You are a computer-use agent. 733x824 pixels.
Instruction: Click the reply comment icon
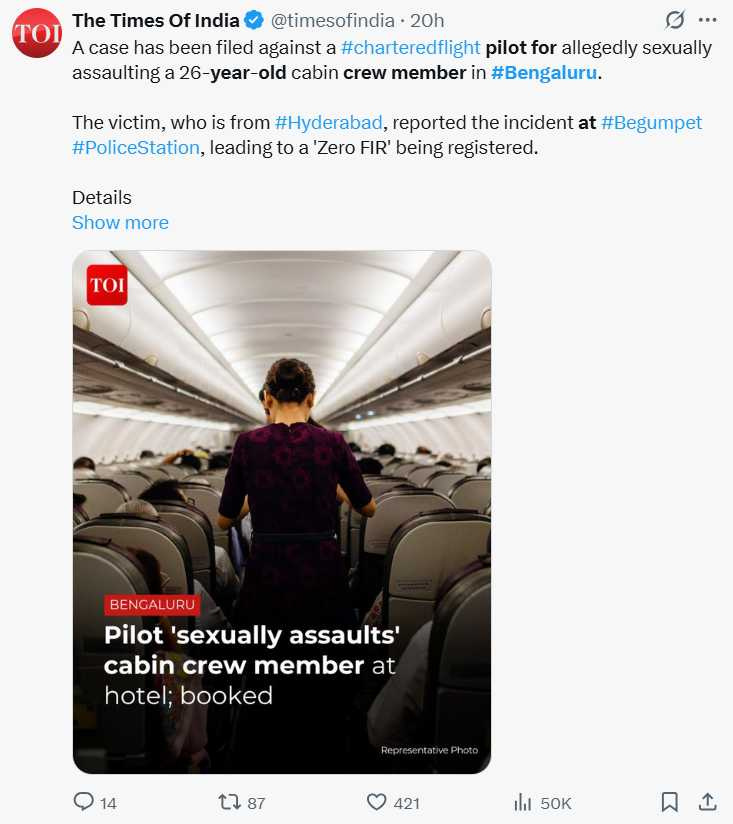click(x=83, y=802)
